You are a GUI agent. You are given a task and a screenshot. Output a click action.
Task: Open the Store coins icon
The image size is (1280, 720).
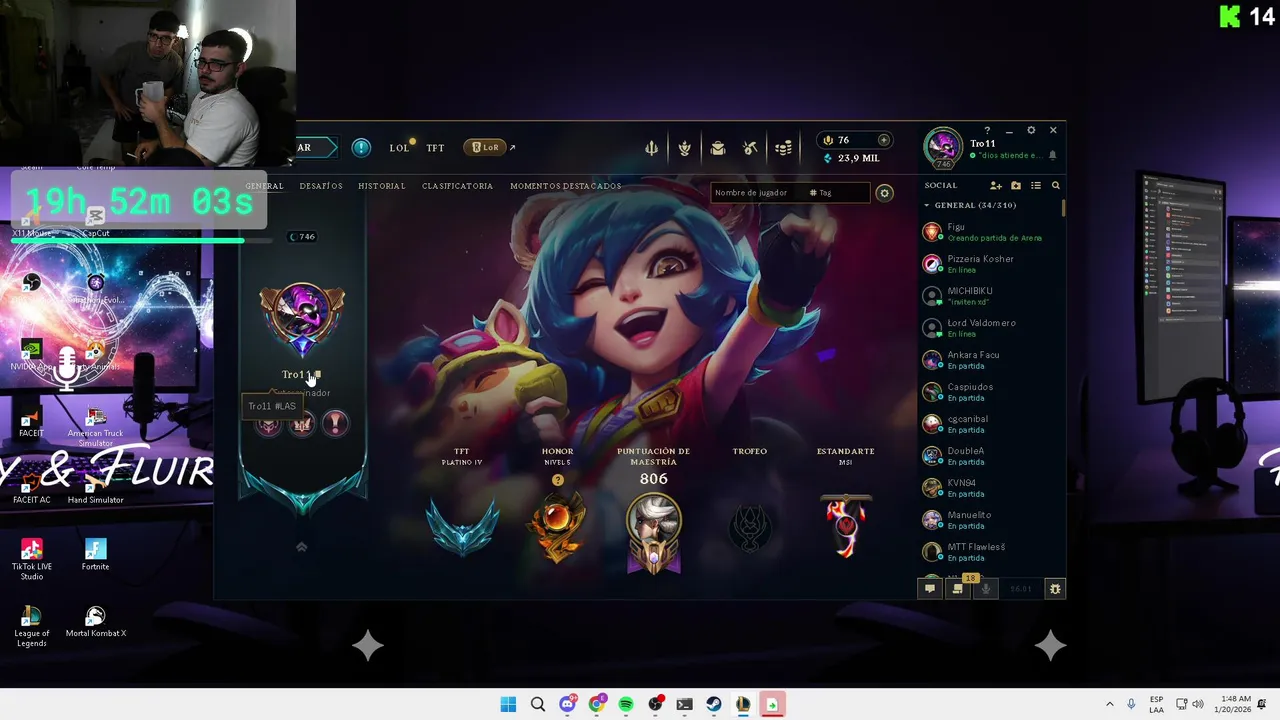pyautogui.click(x=783, y=148)
